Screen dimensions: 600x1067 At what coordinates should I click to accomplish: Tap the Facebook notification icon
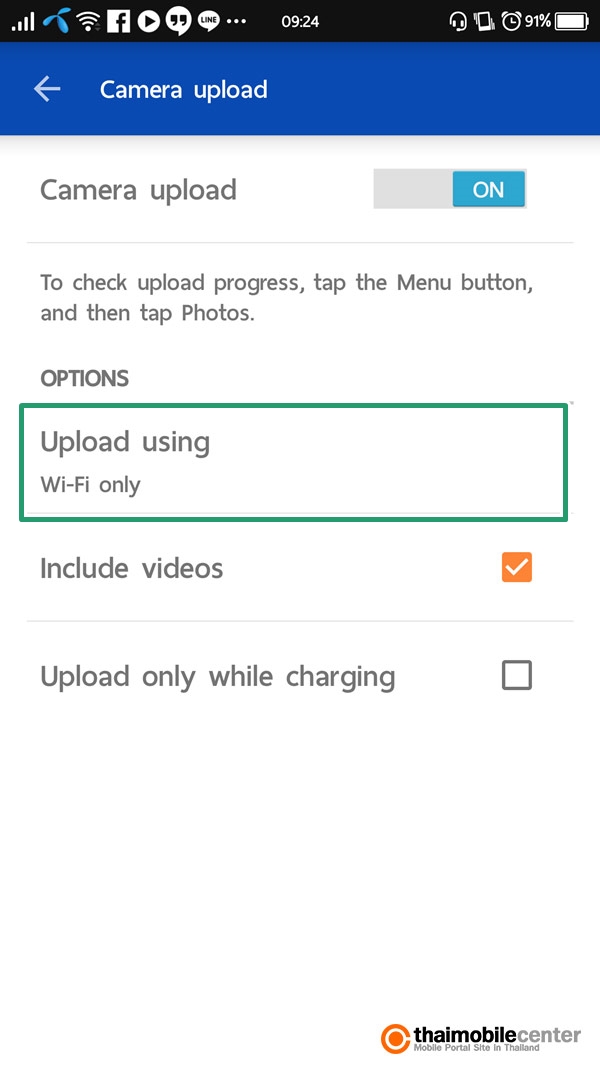118,21
